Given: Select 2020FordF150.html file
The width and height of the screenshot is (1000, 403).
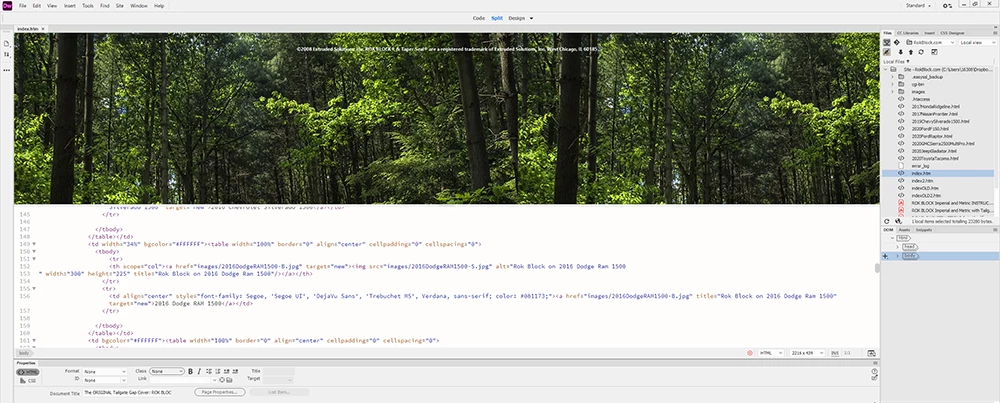Looking at the screenshot, I should point(930,129).
